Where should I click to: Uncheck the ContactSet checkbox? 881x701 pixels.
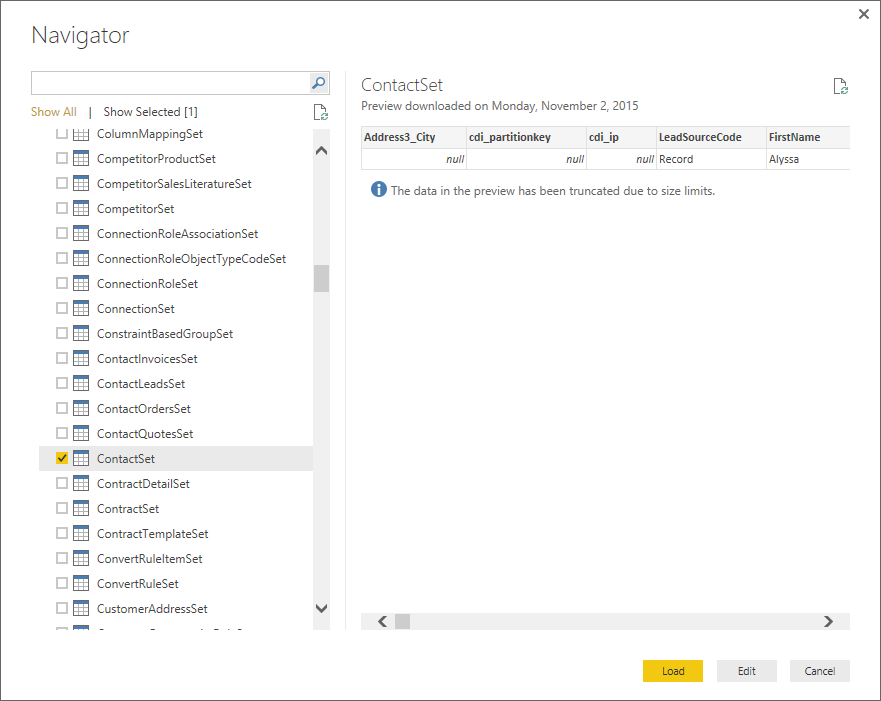point(62,459)
